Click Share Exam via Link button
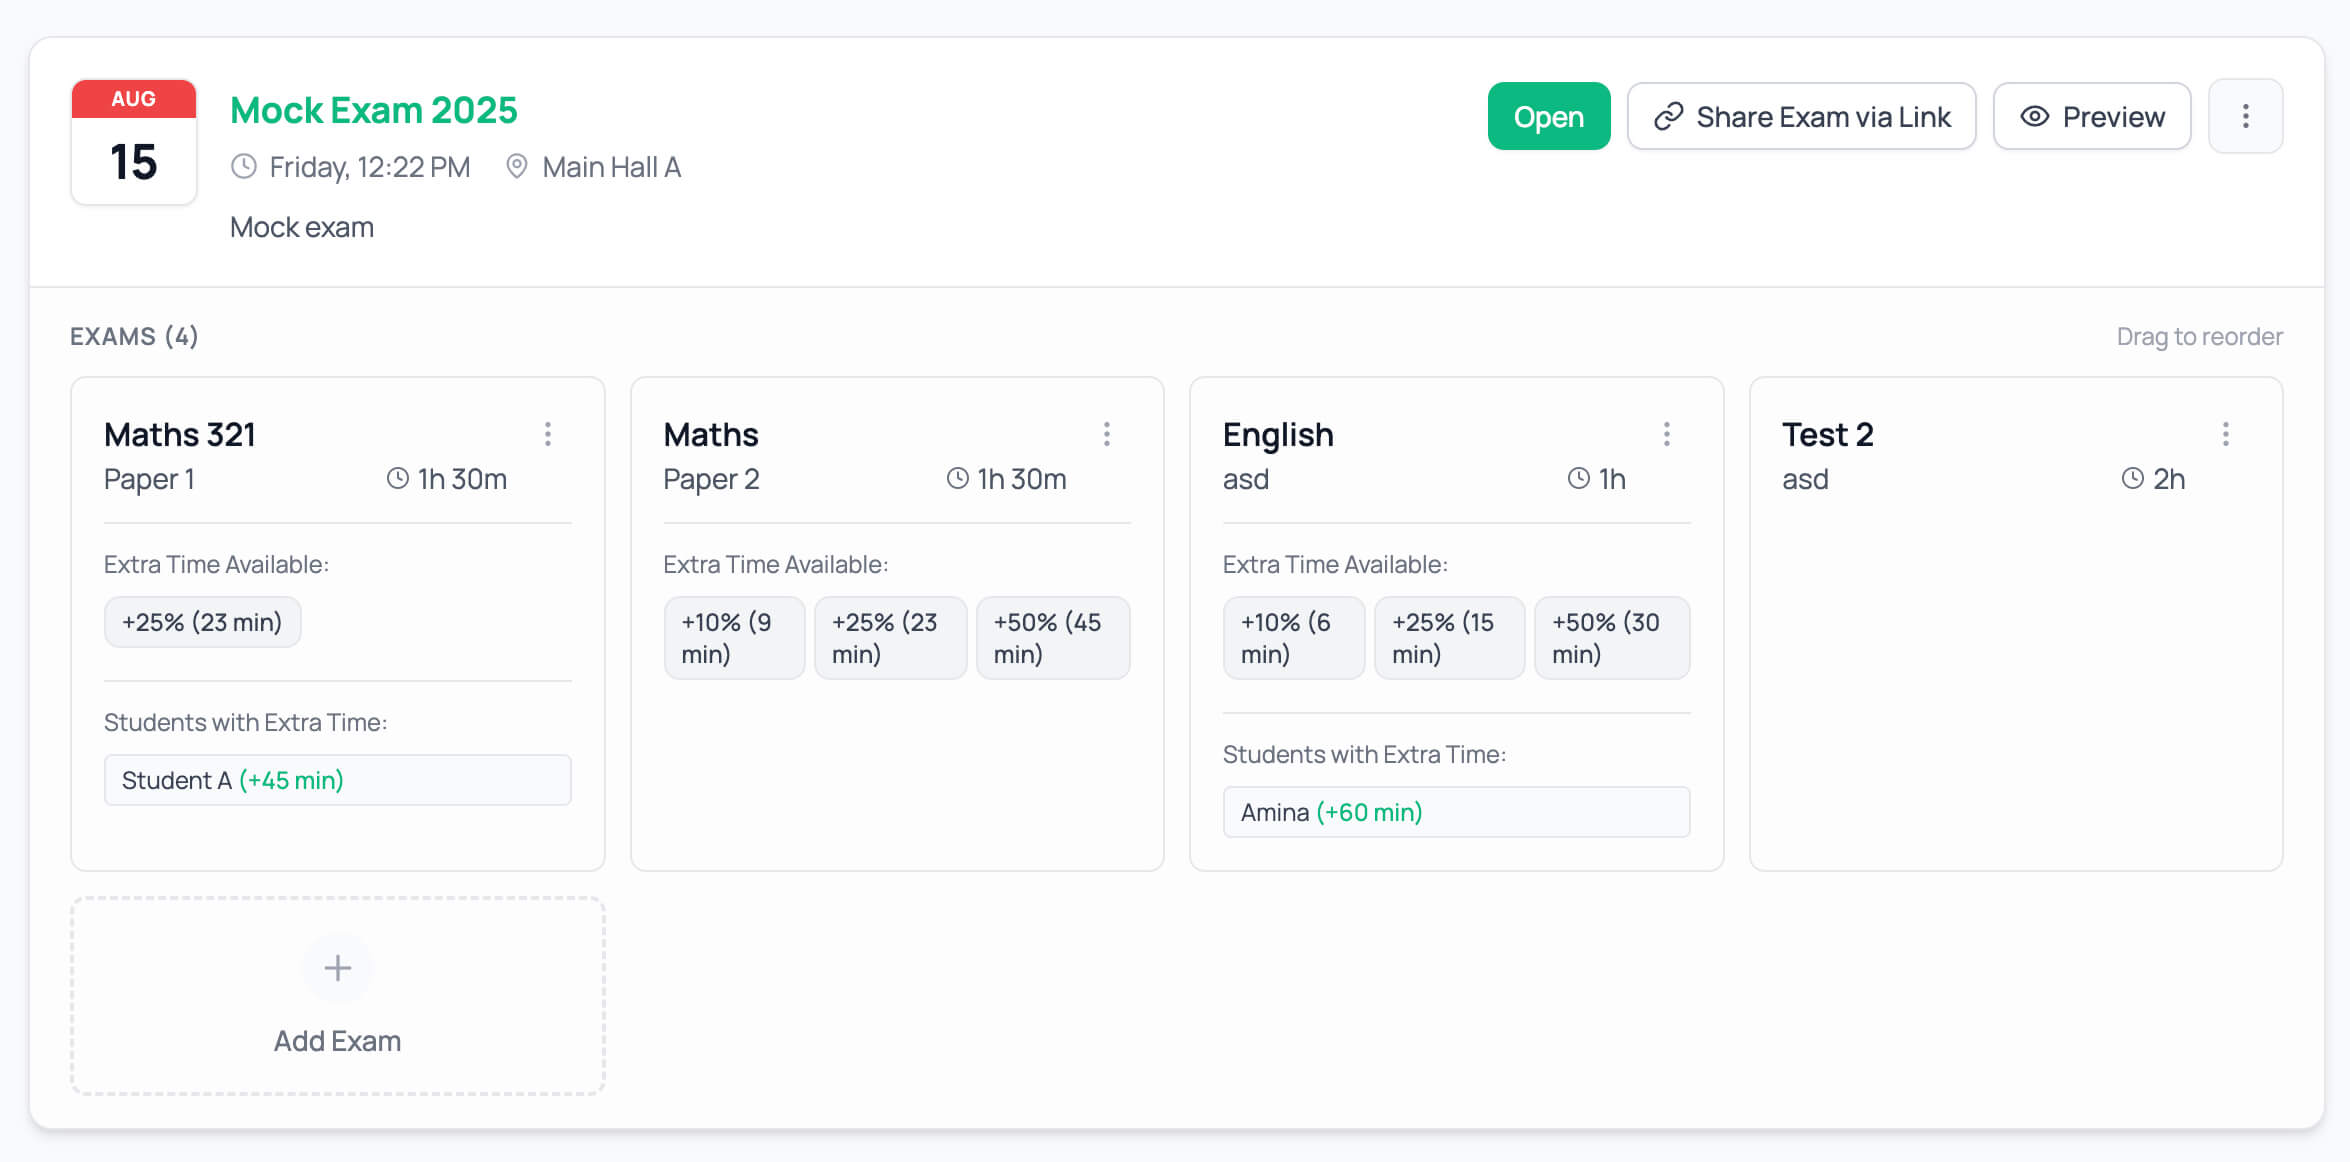2350x1162 pixels. tap(1801, 117)
